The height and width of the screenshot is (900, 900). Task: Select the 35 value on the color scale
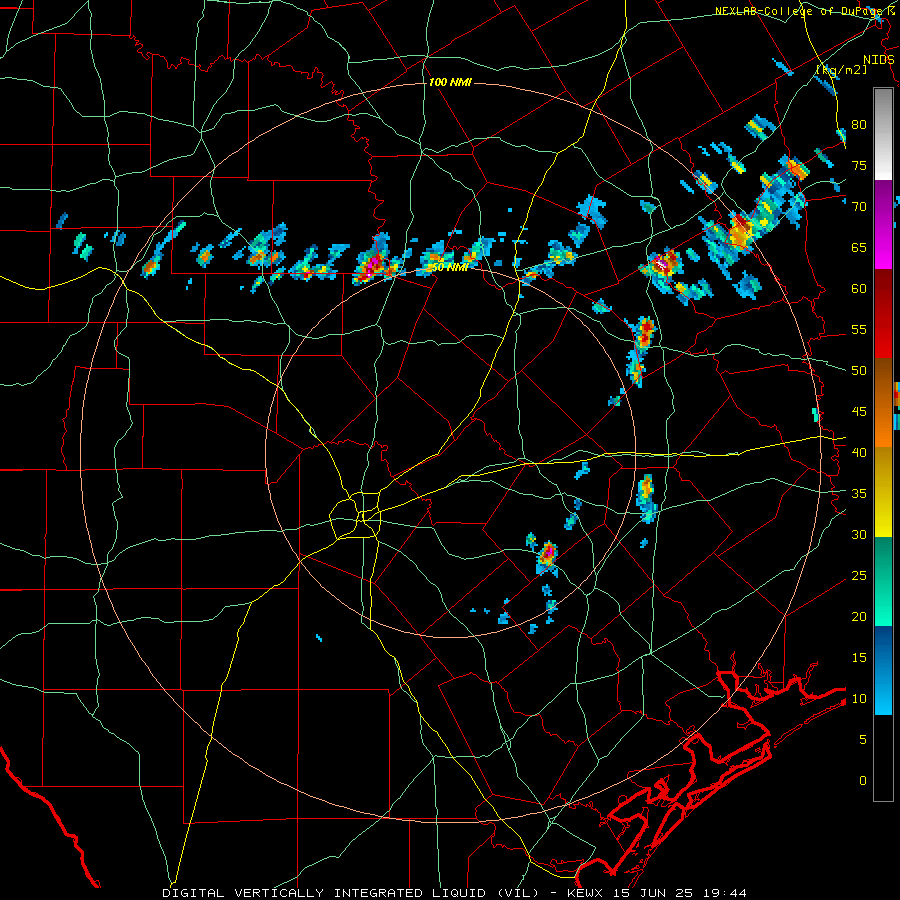click(859, 494)
